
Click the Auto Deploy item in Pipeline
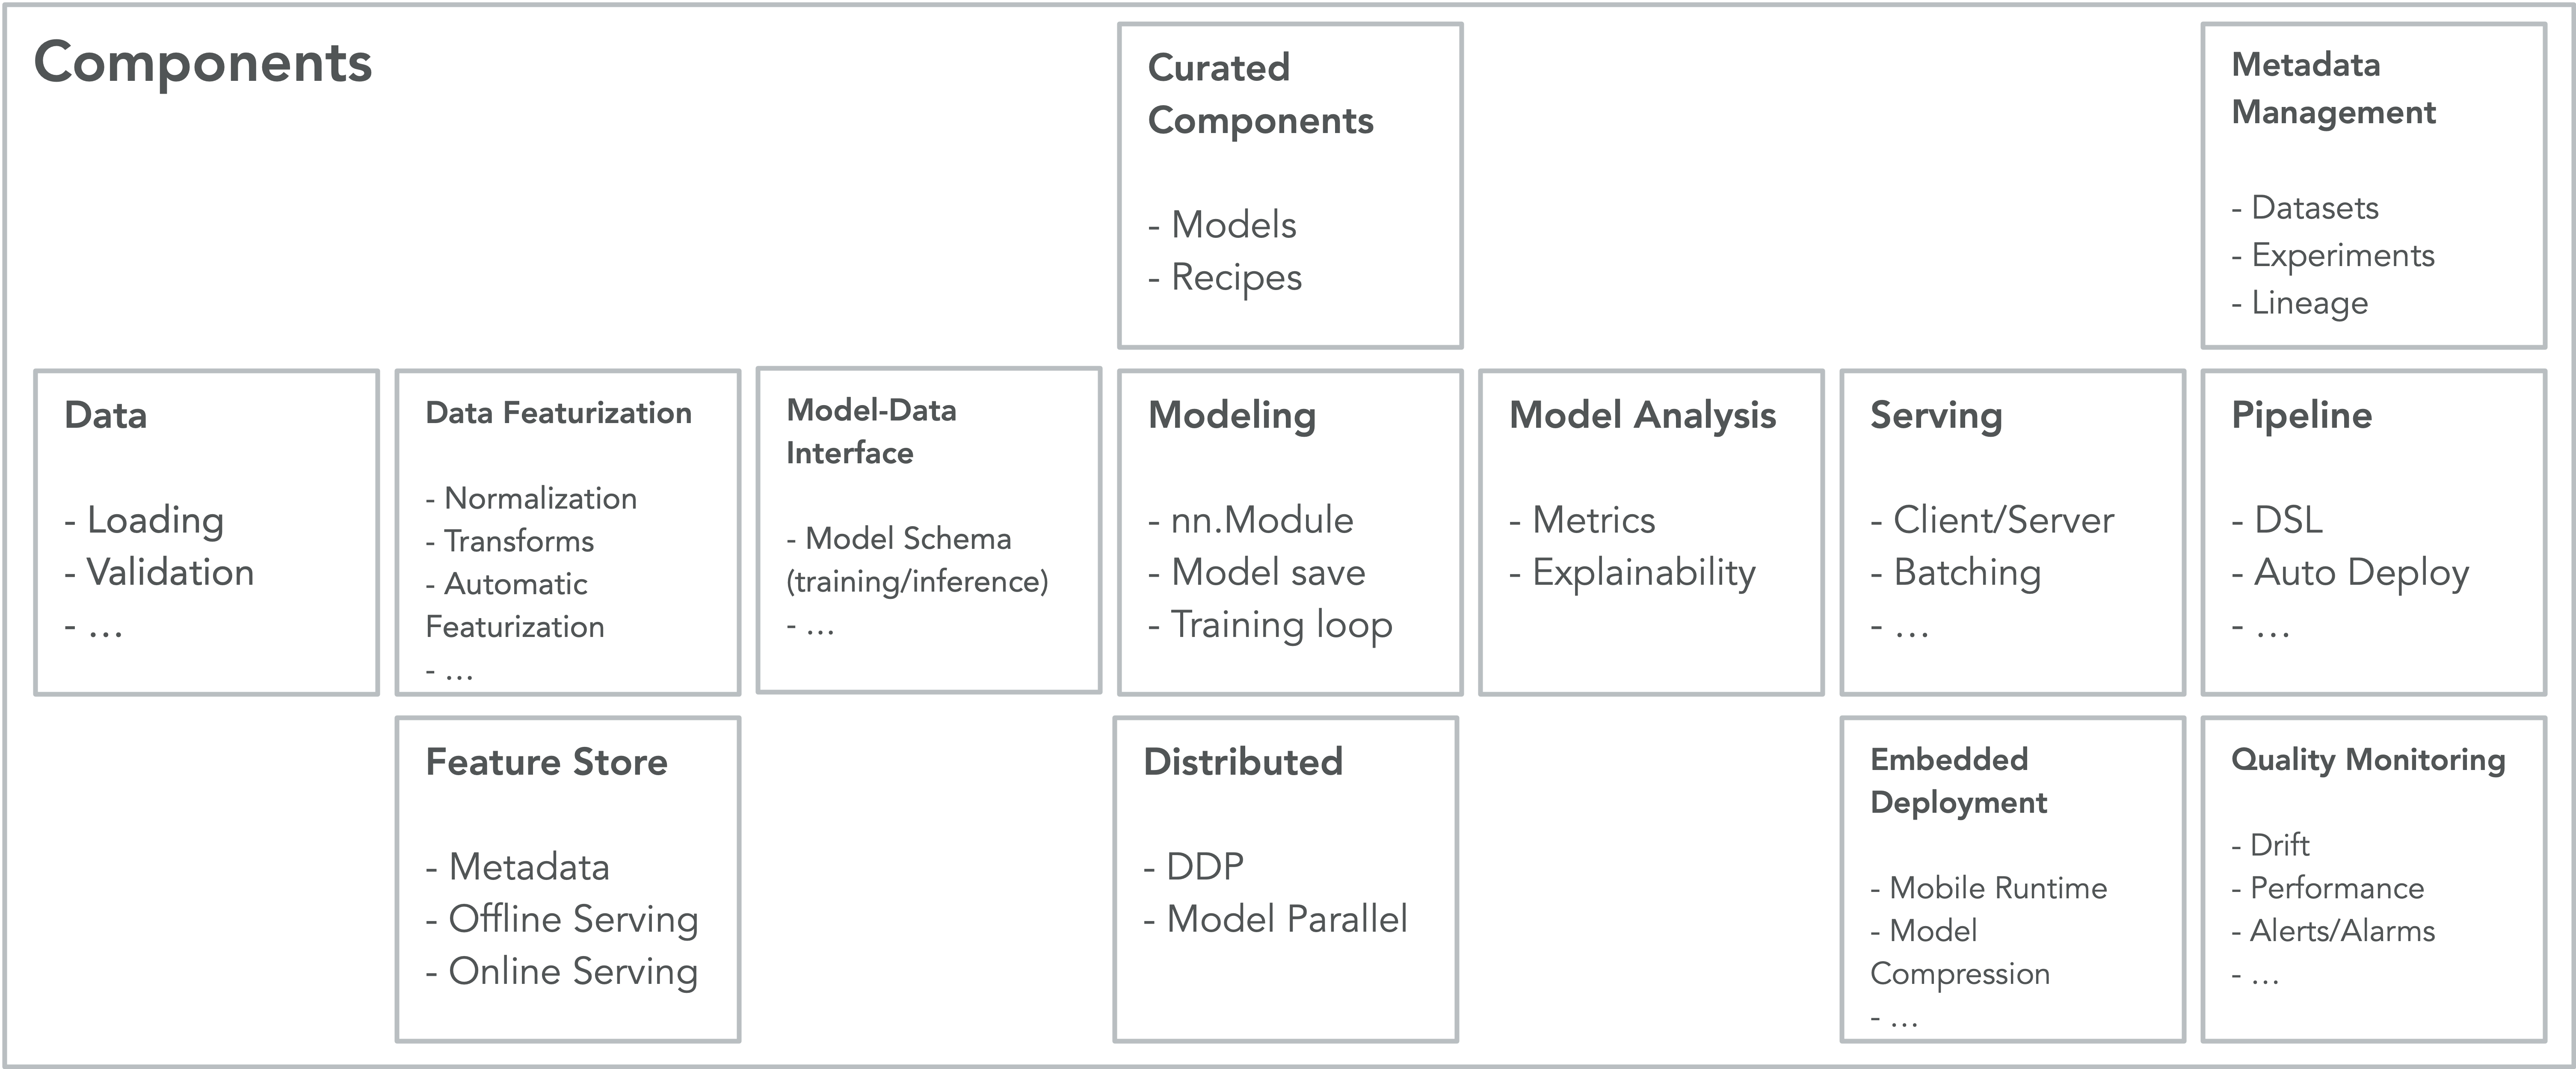tap(2361, 572)
